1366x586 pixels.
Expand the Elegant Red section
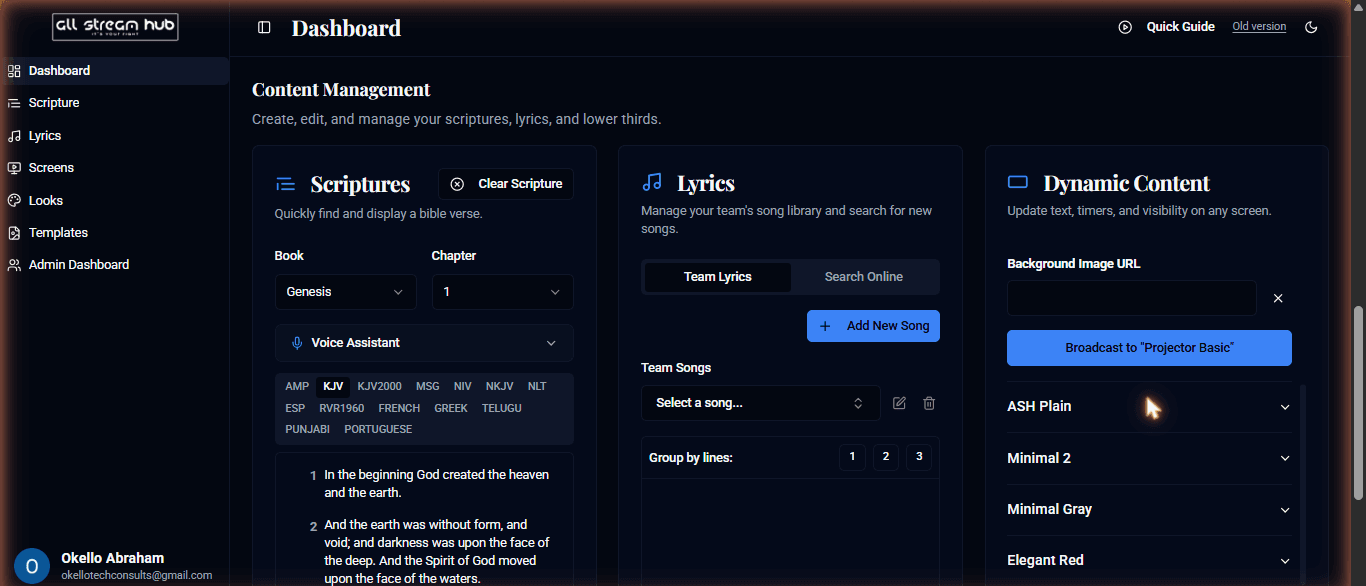(1149, 560)
